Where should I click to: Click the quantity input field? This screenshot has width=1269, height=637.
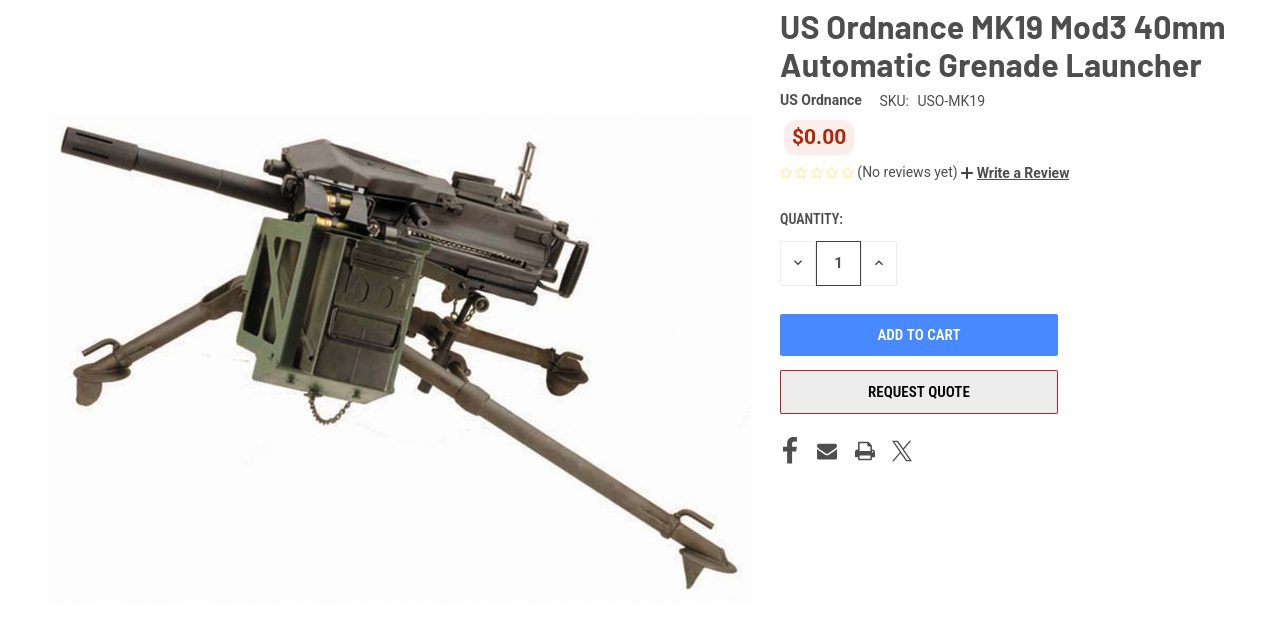pyautogui.click(x=838, y=264)
